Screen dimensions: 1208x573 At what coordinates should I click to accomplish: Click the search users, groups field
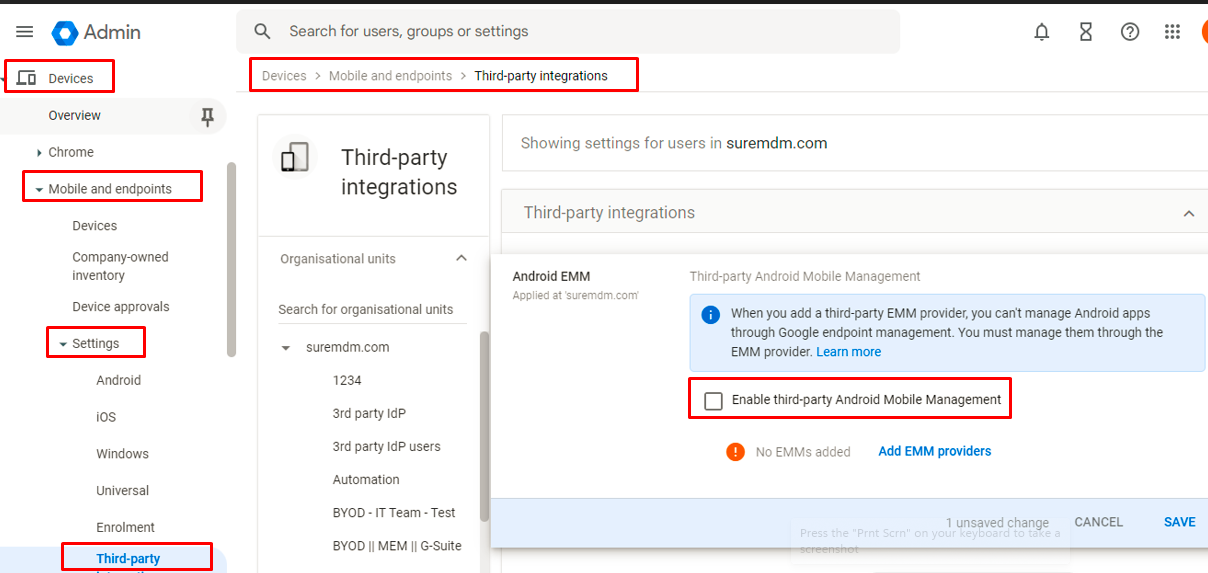click(568, 32)
